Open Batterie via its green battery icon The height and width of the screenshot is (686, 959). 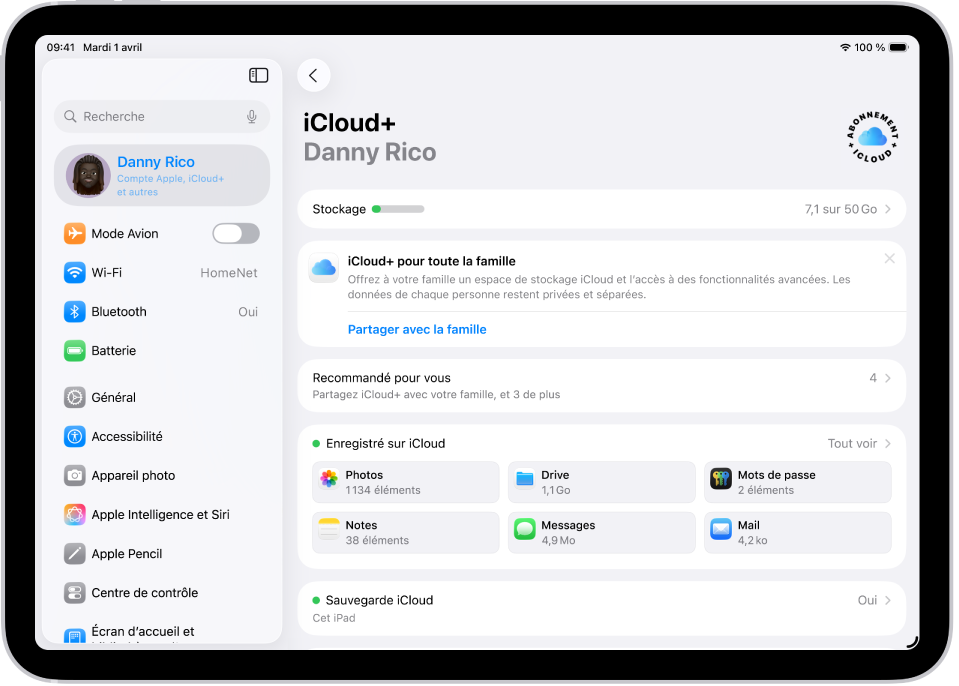[x=74, y=350]
